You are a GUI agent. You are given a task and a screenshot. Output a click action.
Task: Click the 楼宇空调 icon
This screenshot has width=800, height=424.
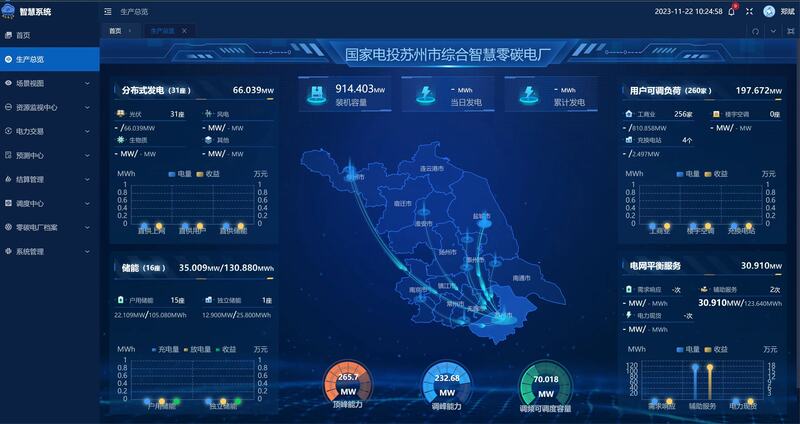tap(716, 113)
